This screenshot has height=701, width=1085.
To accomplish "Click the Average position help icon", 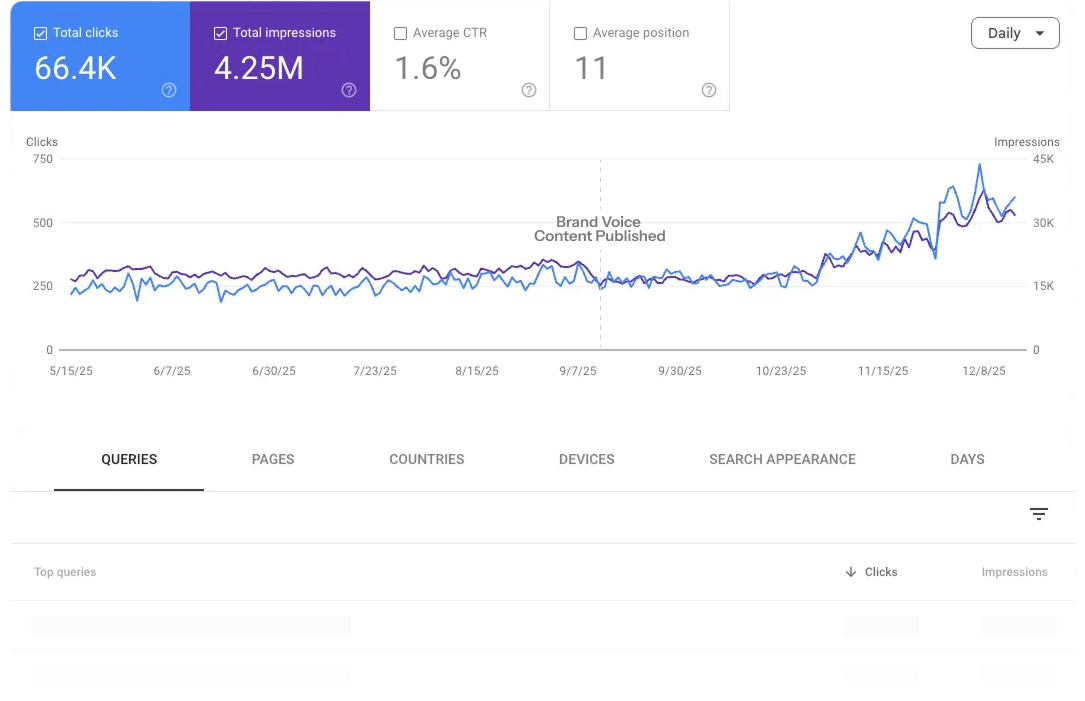I will tap(709, 90).
